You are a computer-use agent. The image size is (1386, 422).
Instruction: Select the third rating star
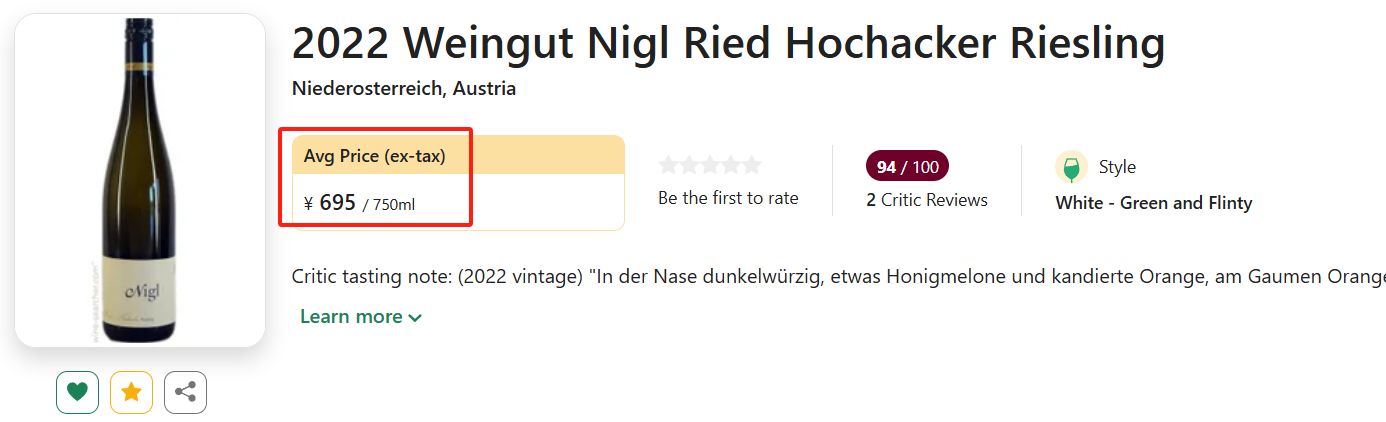point(710,165)
